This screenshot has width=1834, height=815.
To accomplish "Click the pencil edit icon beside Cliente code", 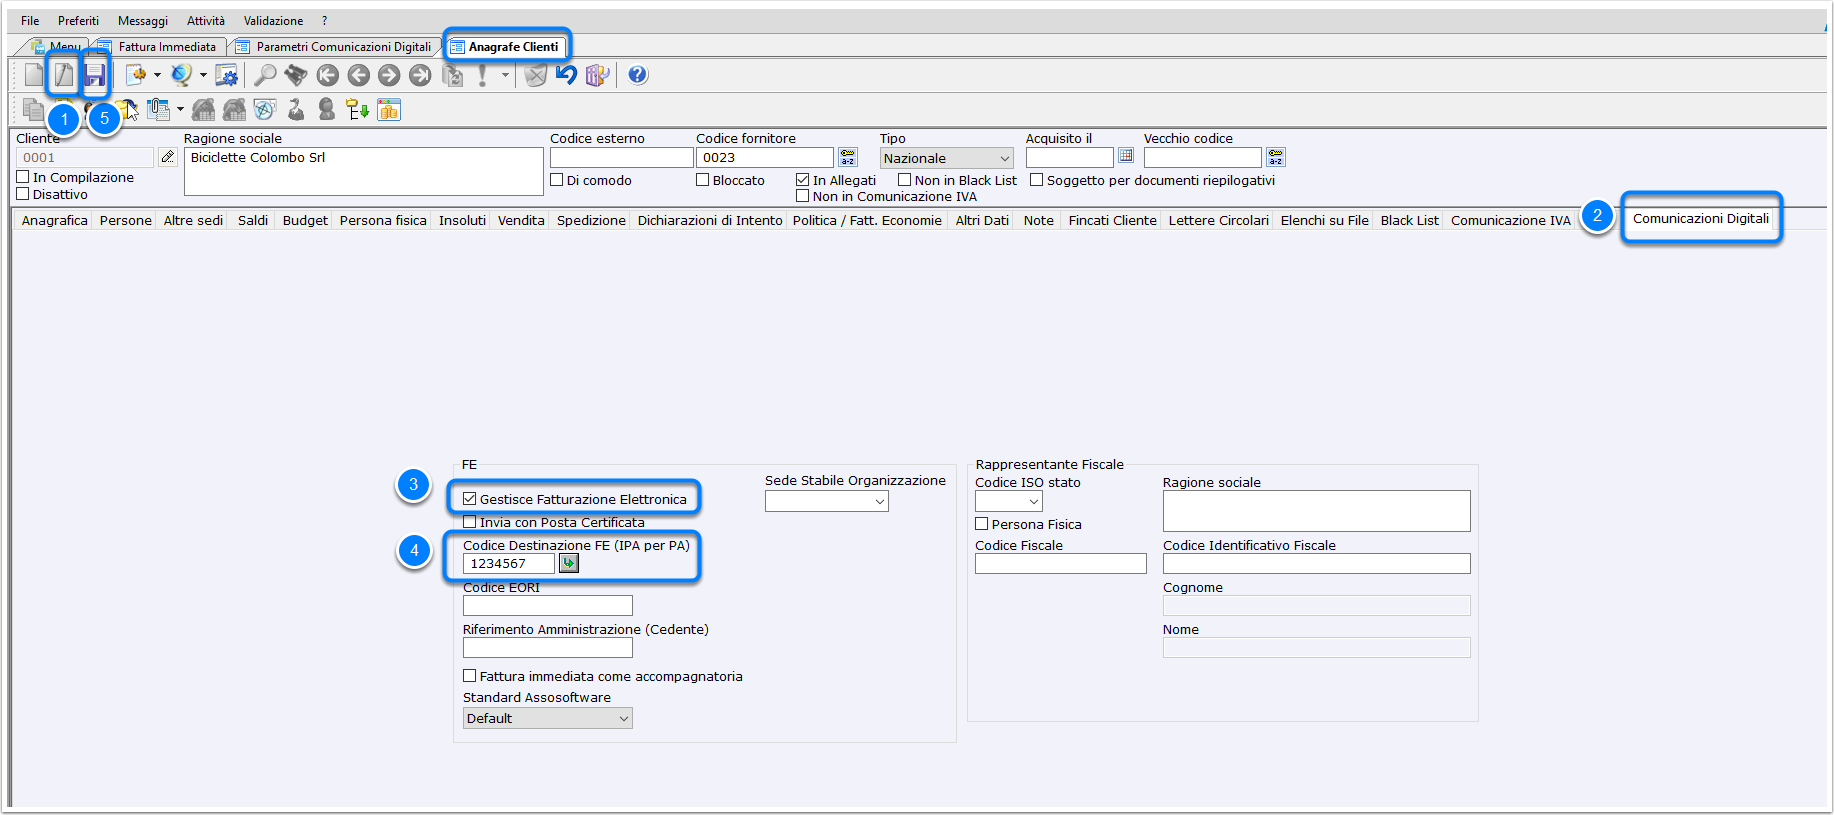I will click(x=168, y=157).
